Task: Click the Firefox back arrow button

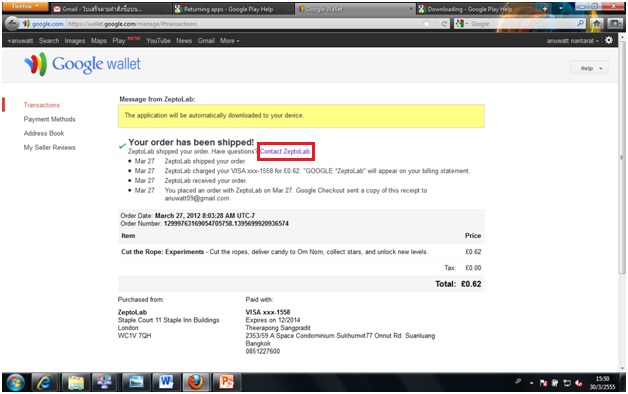Action: point(12,24)
